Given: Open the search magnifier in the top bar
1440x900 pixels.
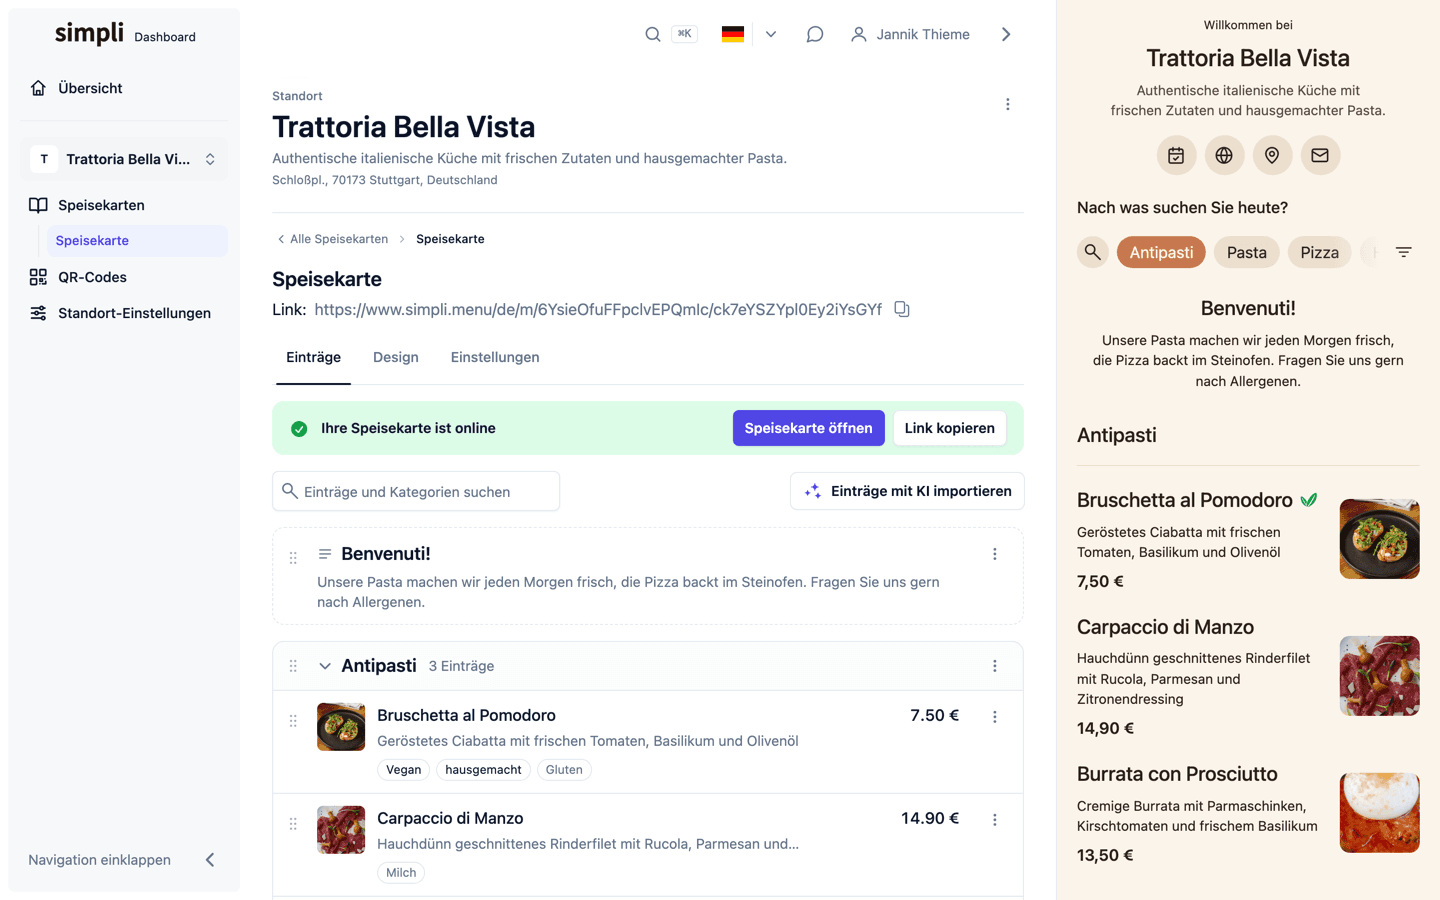Looking at the screenshot, I should (x=652, y=34).
